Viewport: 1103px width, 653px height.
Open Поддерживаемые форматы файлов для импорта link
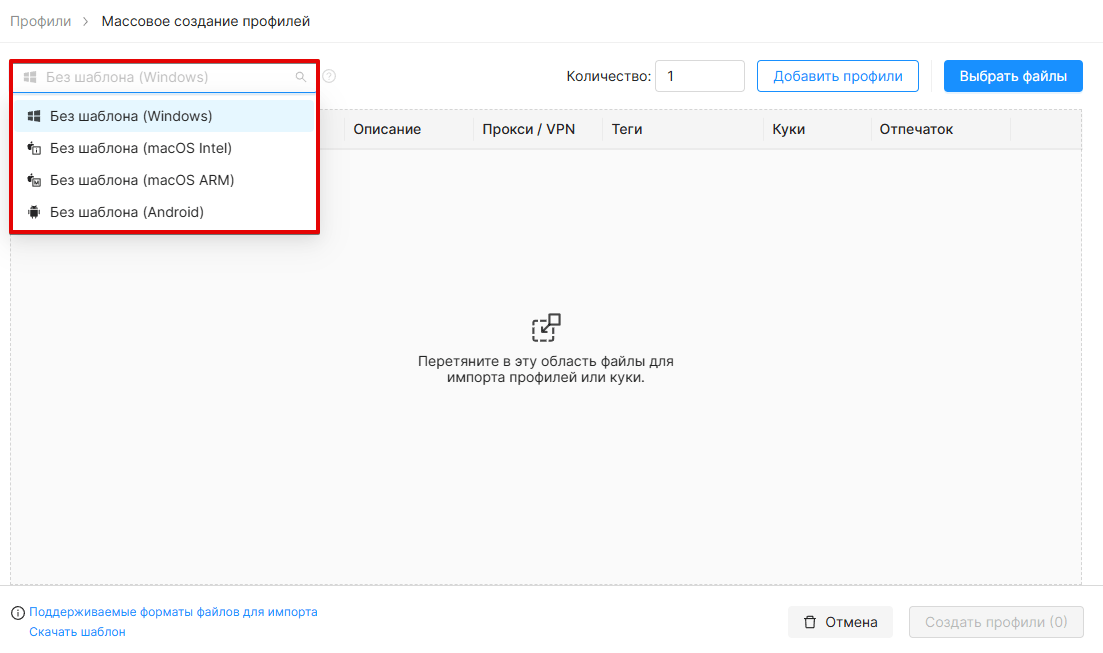[x=173, y=612]
